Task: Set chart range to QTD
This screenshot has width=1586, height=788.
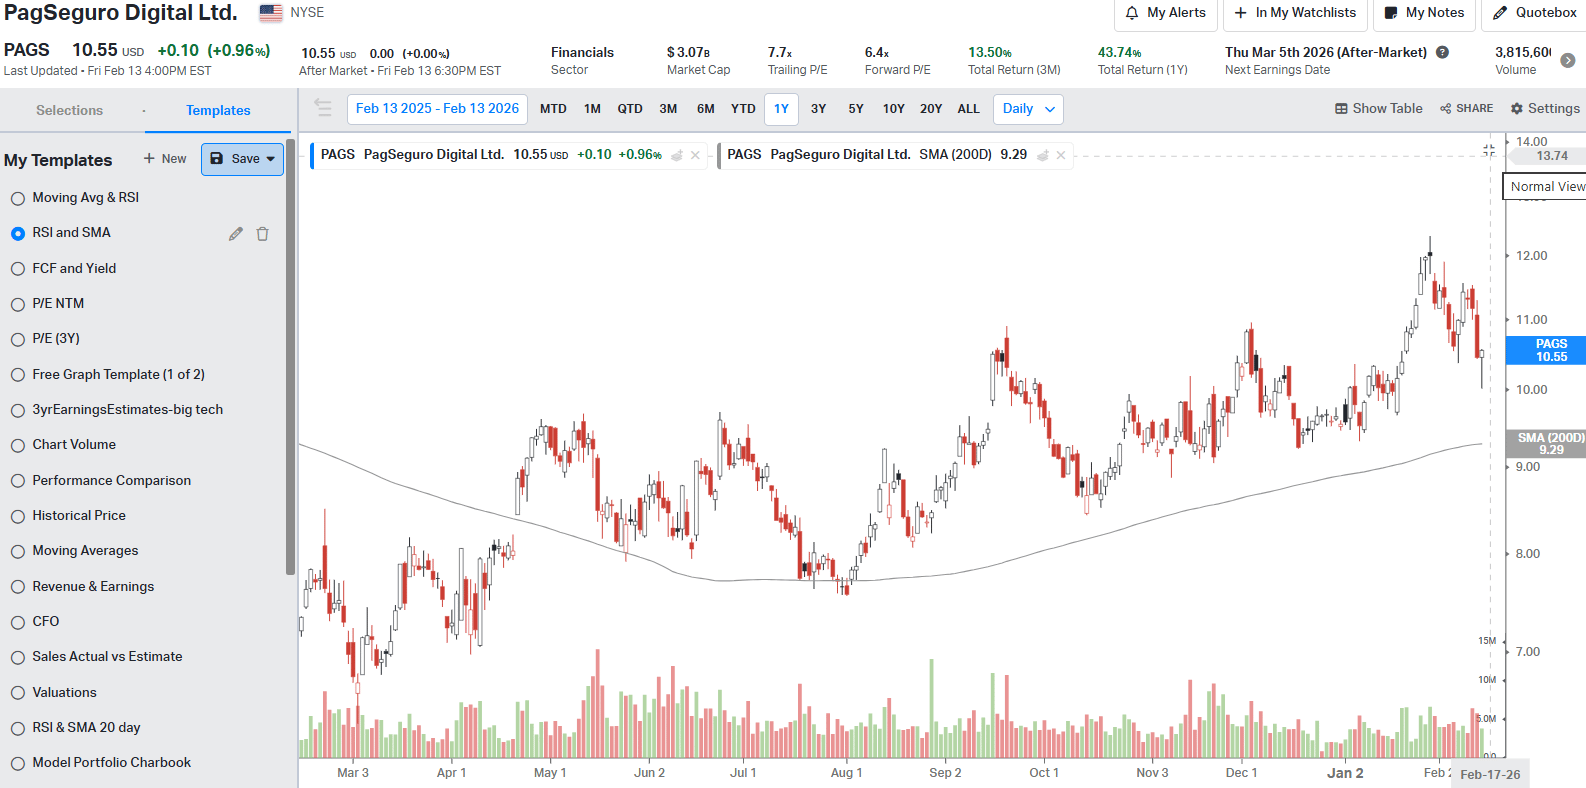Action: pos(630,109)
